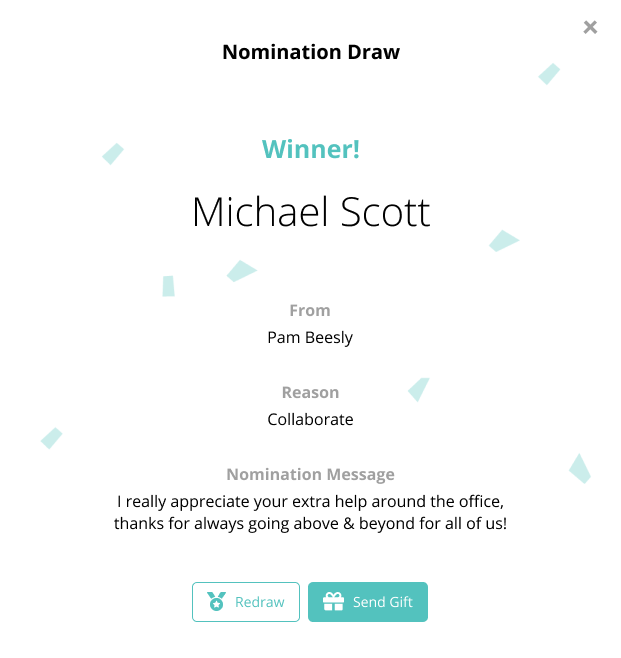The height and width of the screenshot is (658, 621).
Task: Select the Collaborate reason text
Action: [310, 419]
